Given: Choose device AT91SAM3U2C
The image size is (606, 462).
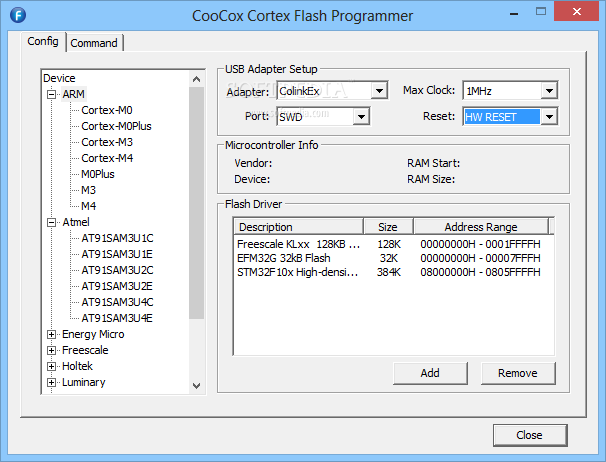Looking at the screenshot, I should [x=117, y=270].
